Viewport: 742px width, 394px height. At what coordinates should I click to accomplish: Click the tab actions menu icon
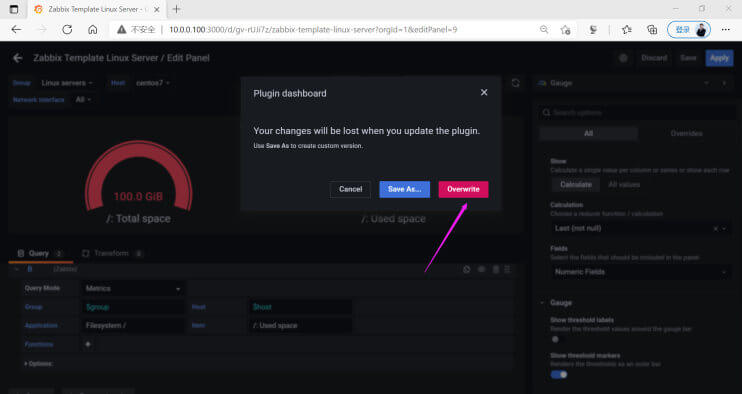[14, 9]
